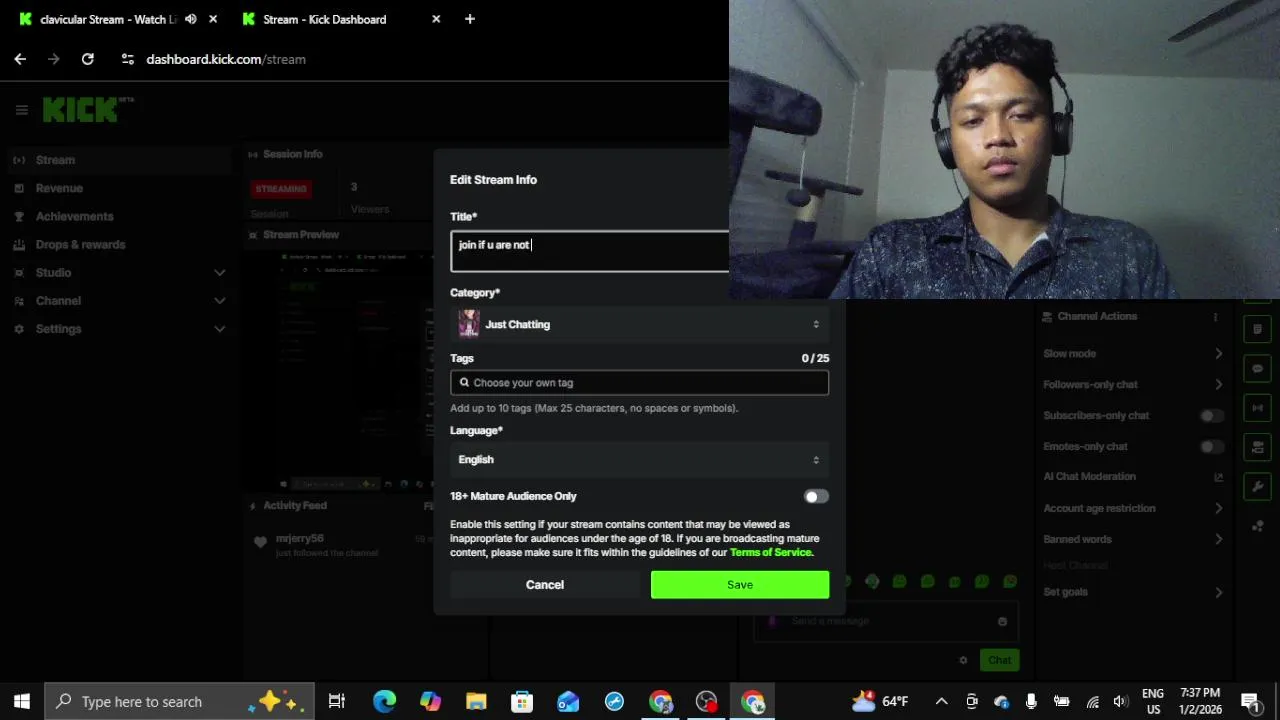Toggle the hamburger sidebar menu
This screenshot has height=720, width=1280.
click(x=21, y=110)
